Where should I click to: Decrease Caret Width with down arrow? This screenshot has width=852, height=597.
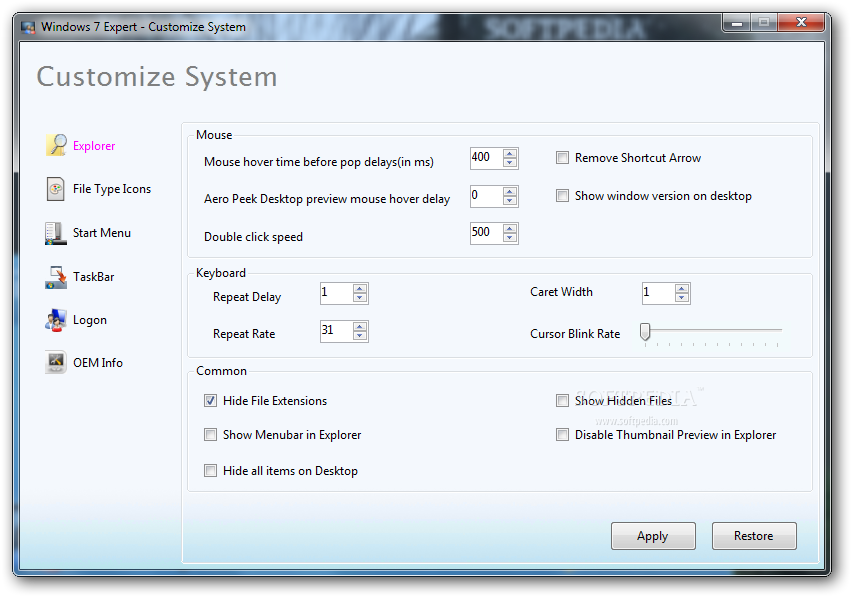(682, 298)
